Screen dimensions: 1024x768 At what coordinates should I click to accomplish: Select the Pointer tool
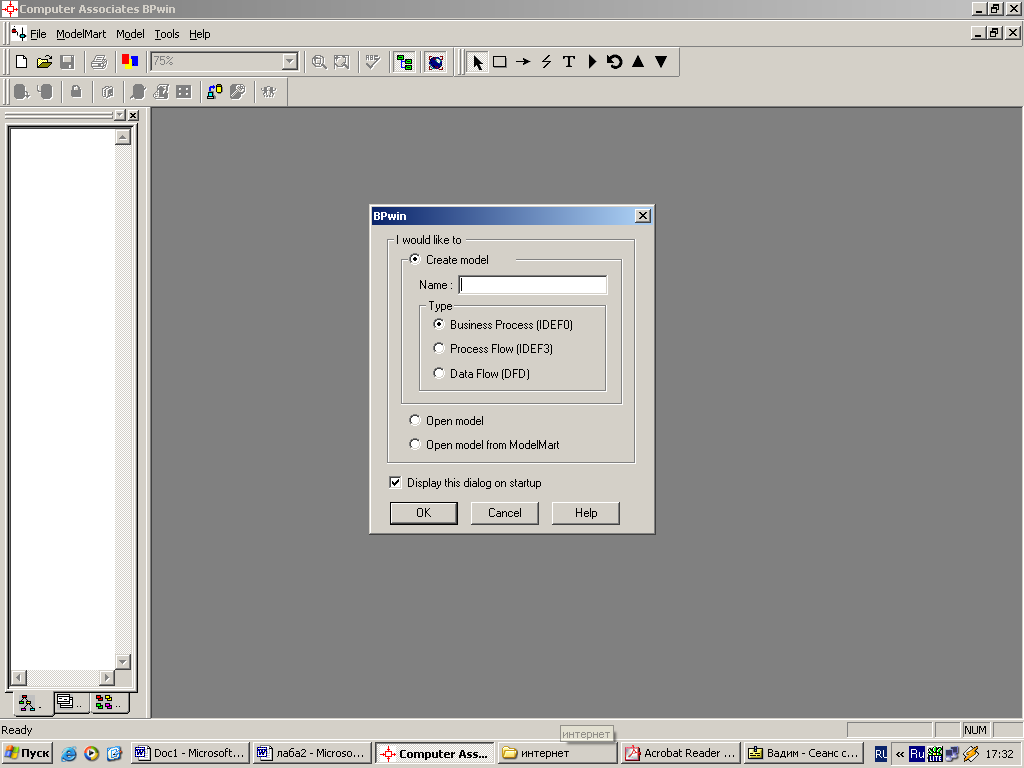pyautogui.click(x=477, y=62)
